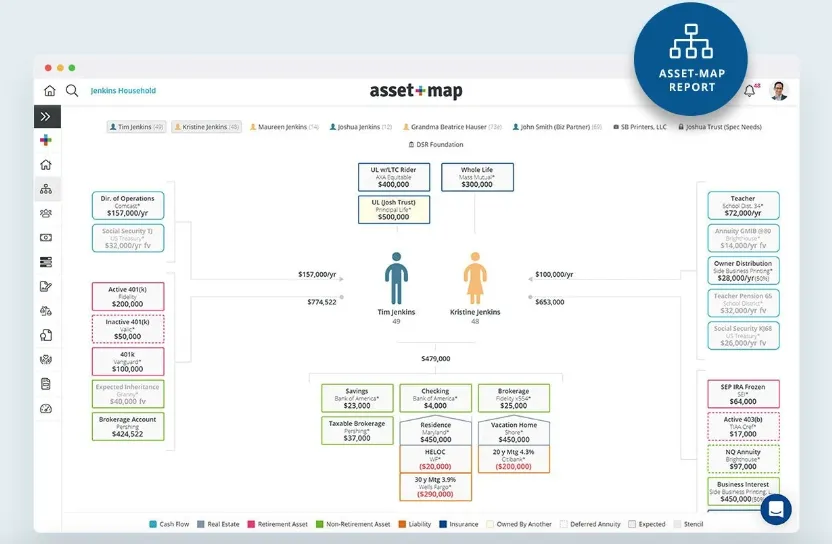Viewport: 832px width, 544px height.
Task: Select the Checking $4,000 card
Action: [435, 398]
